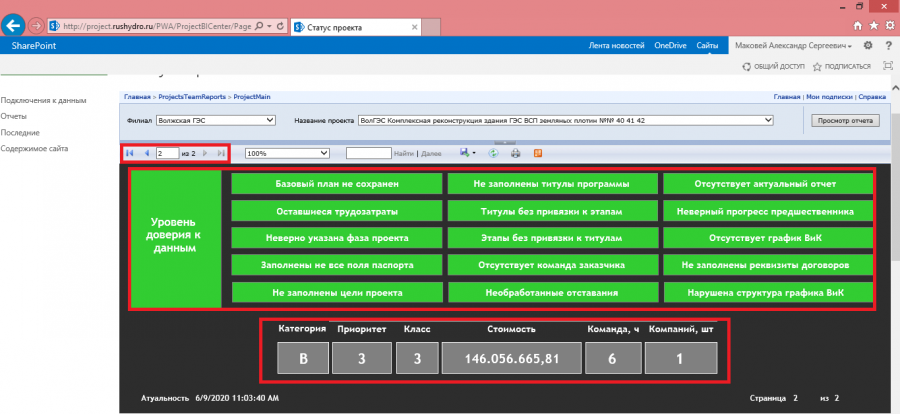Open OneDrive in top navigation
The image size is (900, 414).
tap(670, 45)
